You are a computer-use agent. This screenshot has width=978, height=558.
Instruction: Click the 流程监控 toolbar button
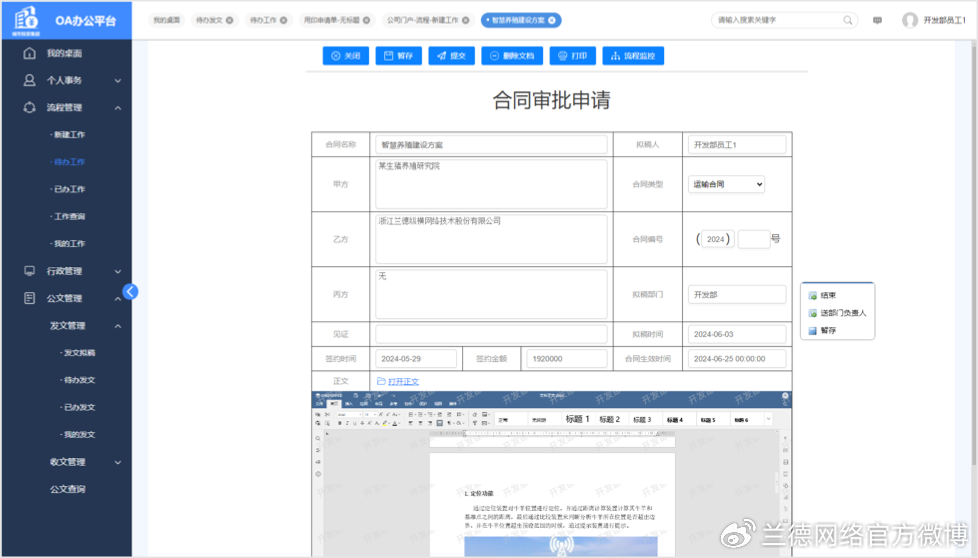(x=633, y=55)
